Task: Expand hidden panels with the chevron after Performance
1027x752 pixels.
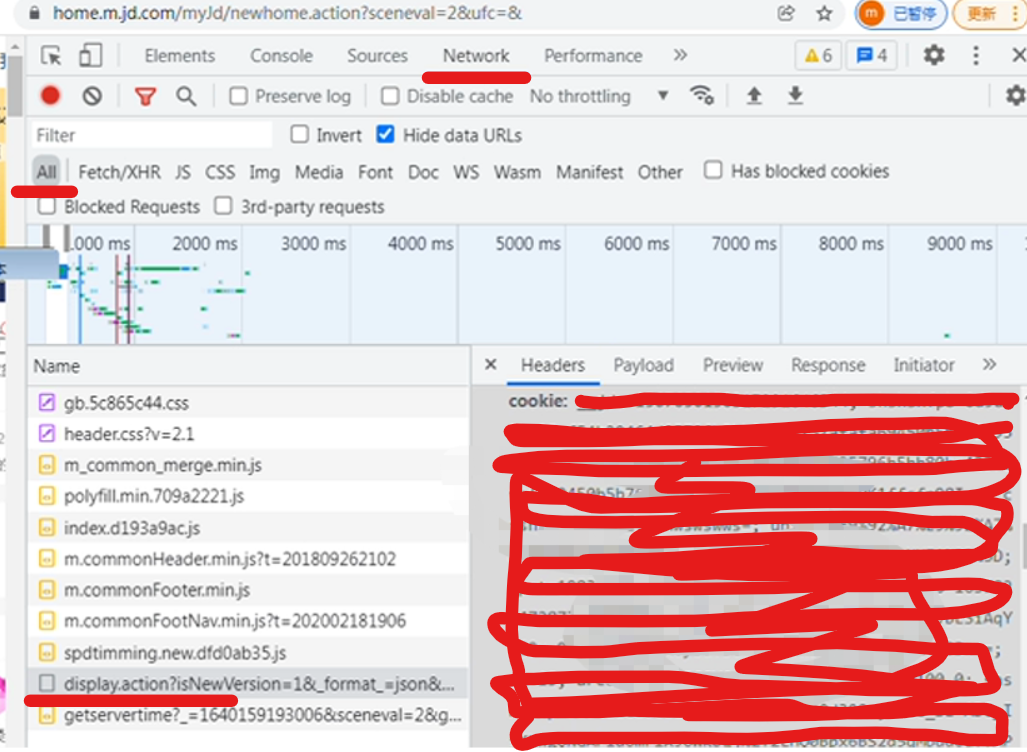Action: (x=679, y=56)
